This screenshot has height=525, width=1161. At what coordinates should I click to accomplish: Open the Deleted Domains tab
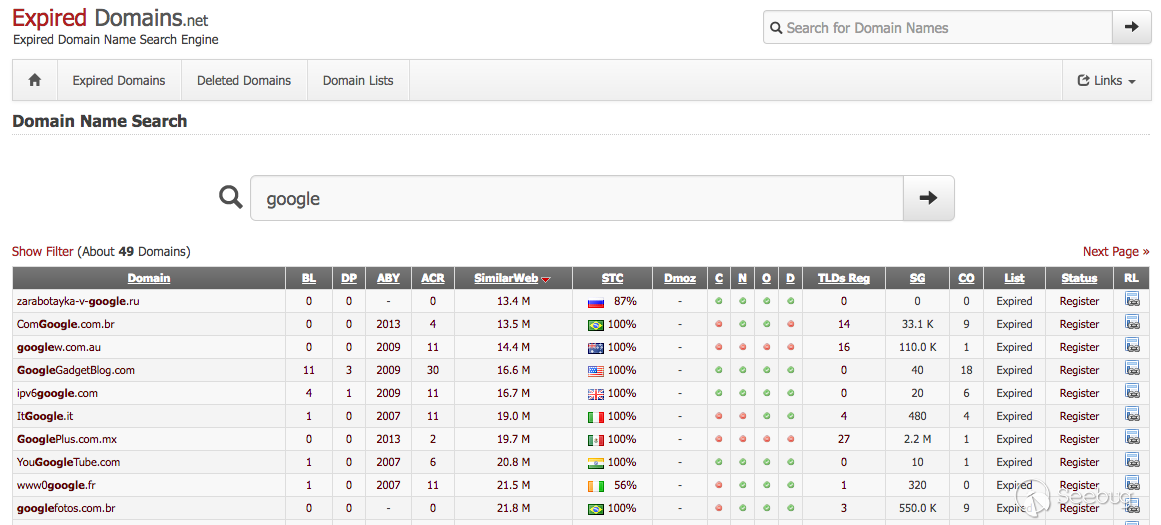(244, 81)
